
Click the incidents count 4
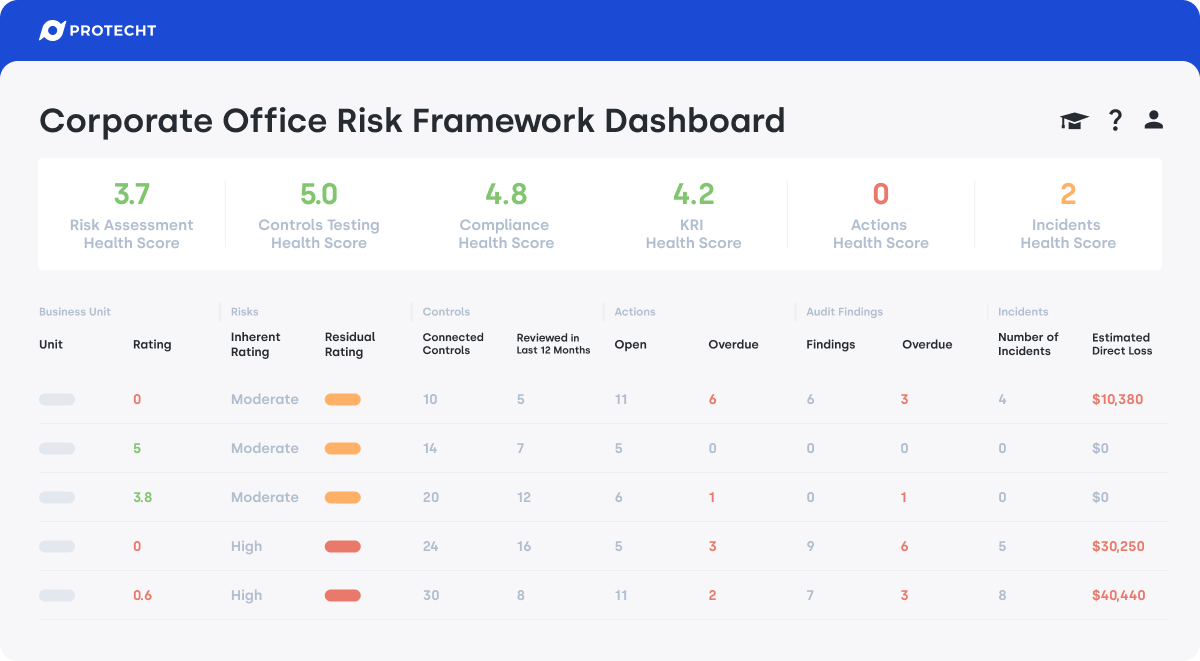tap(1002, 399)
